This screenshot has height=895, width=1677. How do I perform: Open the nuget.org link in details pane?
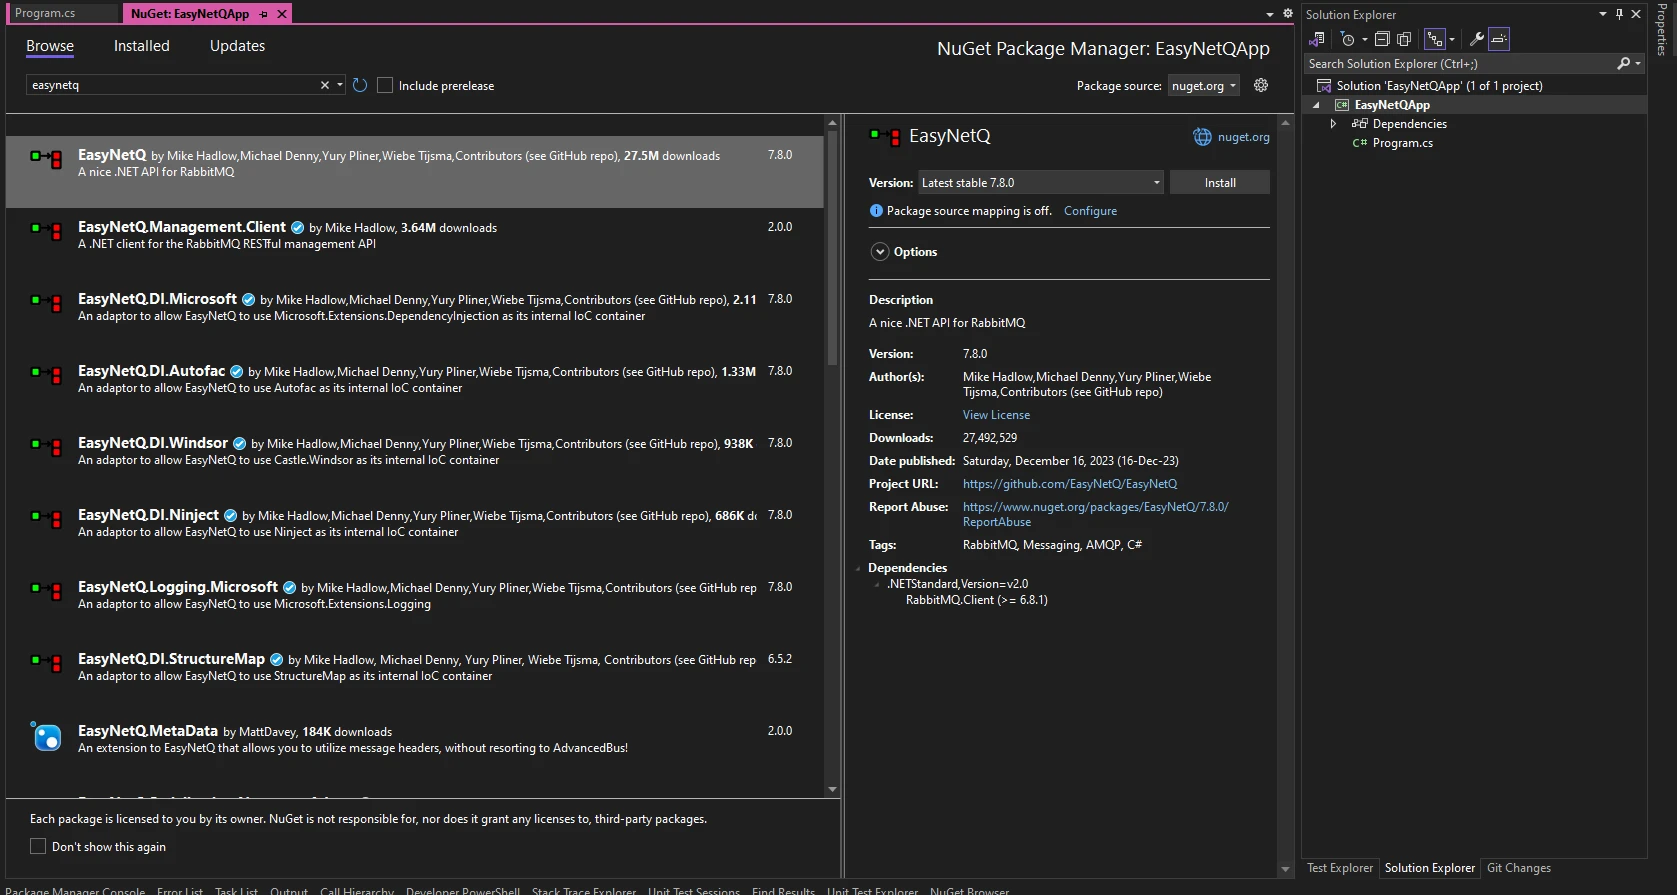1243,137
